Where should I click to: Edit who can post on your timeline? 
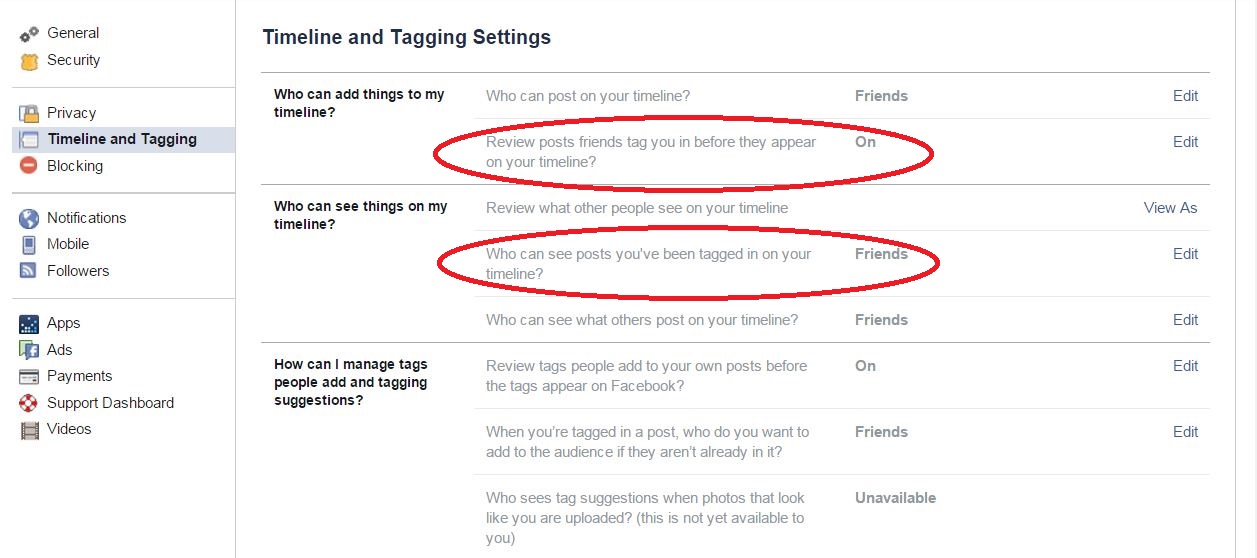(x=1185, y=96)
